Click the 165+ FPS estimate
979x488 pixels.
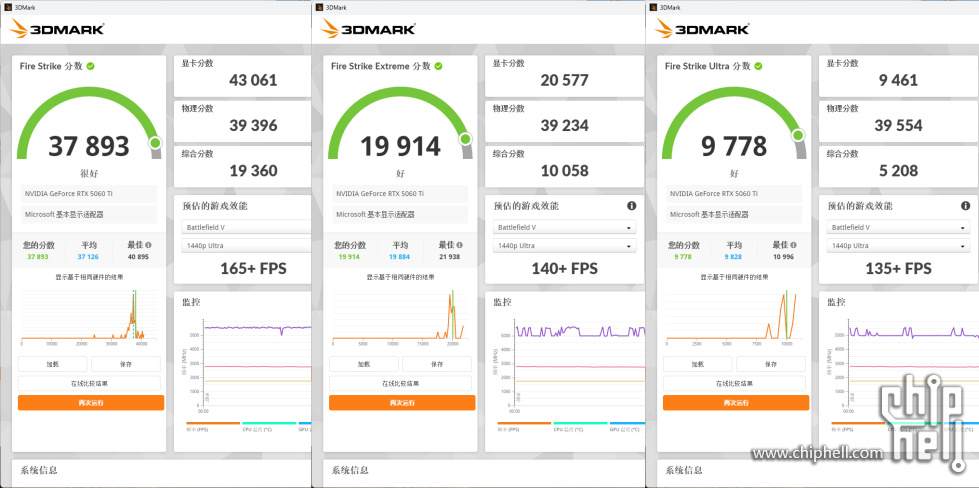pyautogui.click(x=253, y=269)
